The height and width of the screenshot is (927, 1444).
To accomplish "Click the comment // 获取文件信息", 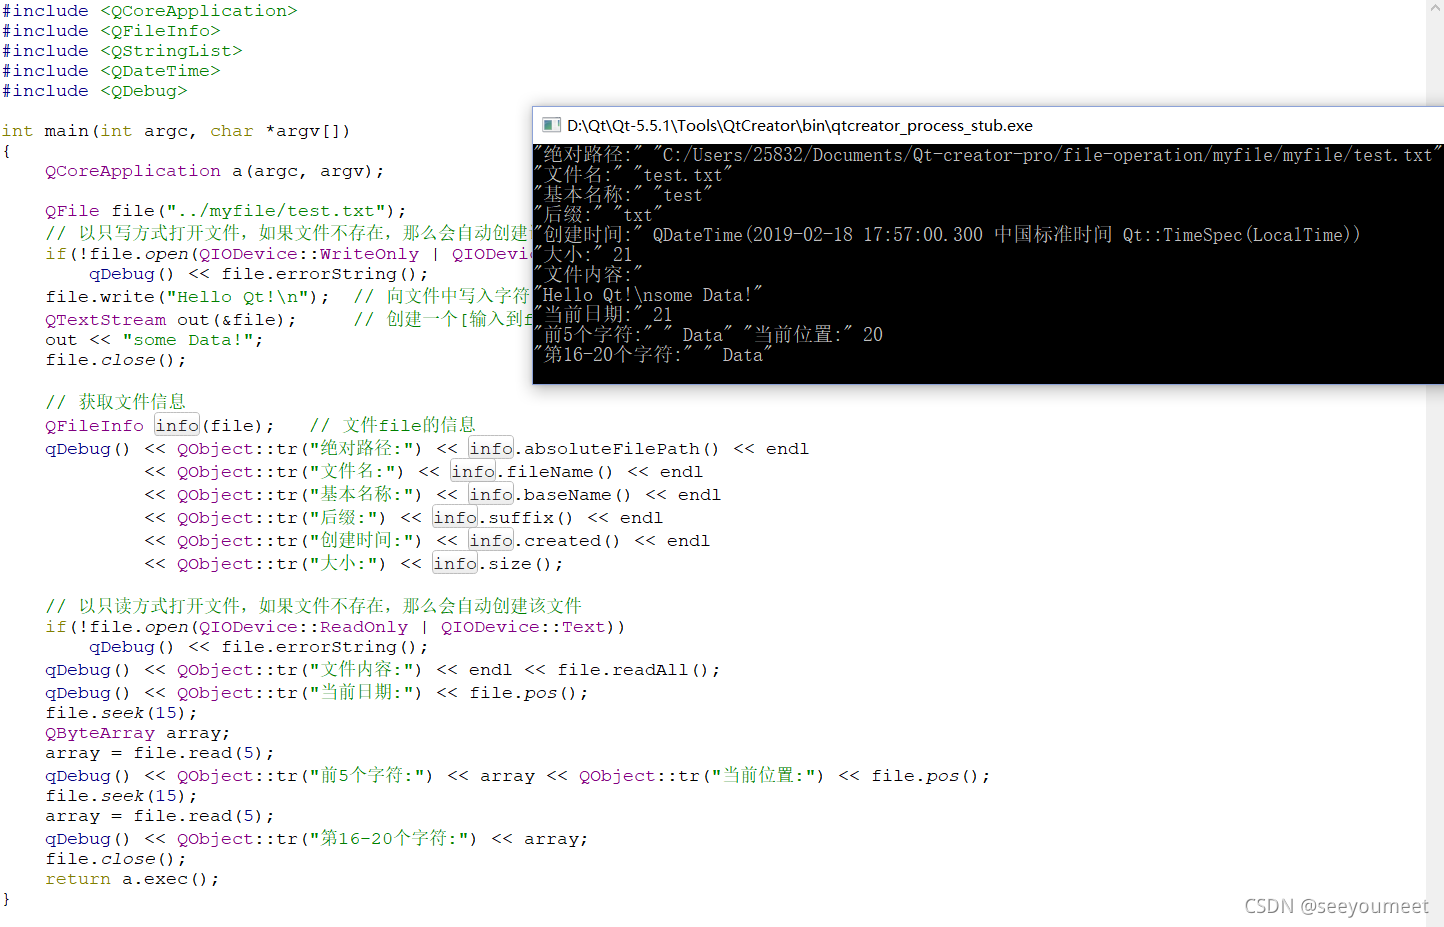I will click(x=116, y=401).
